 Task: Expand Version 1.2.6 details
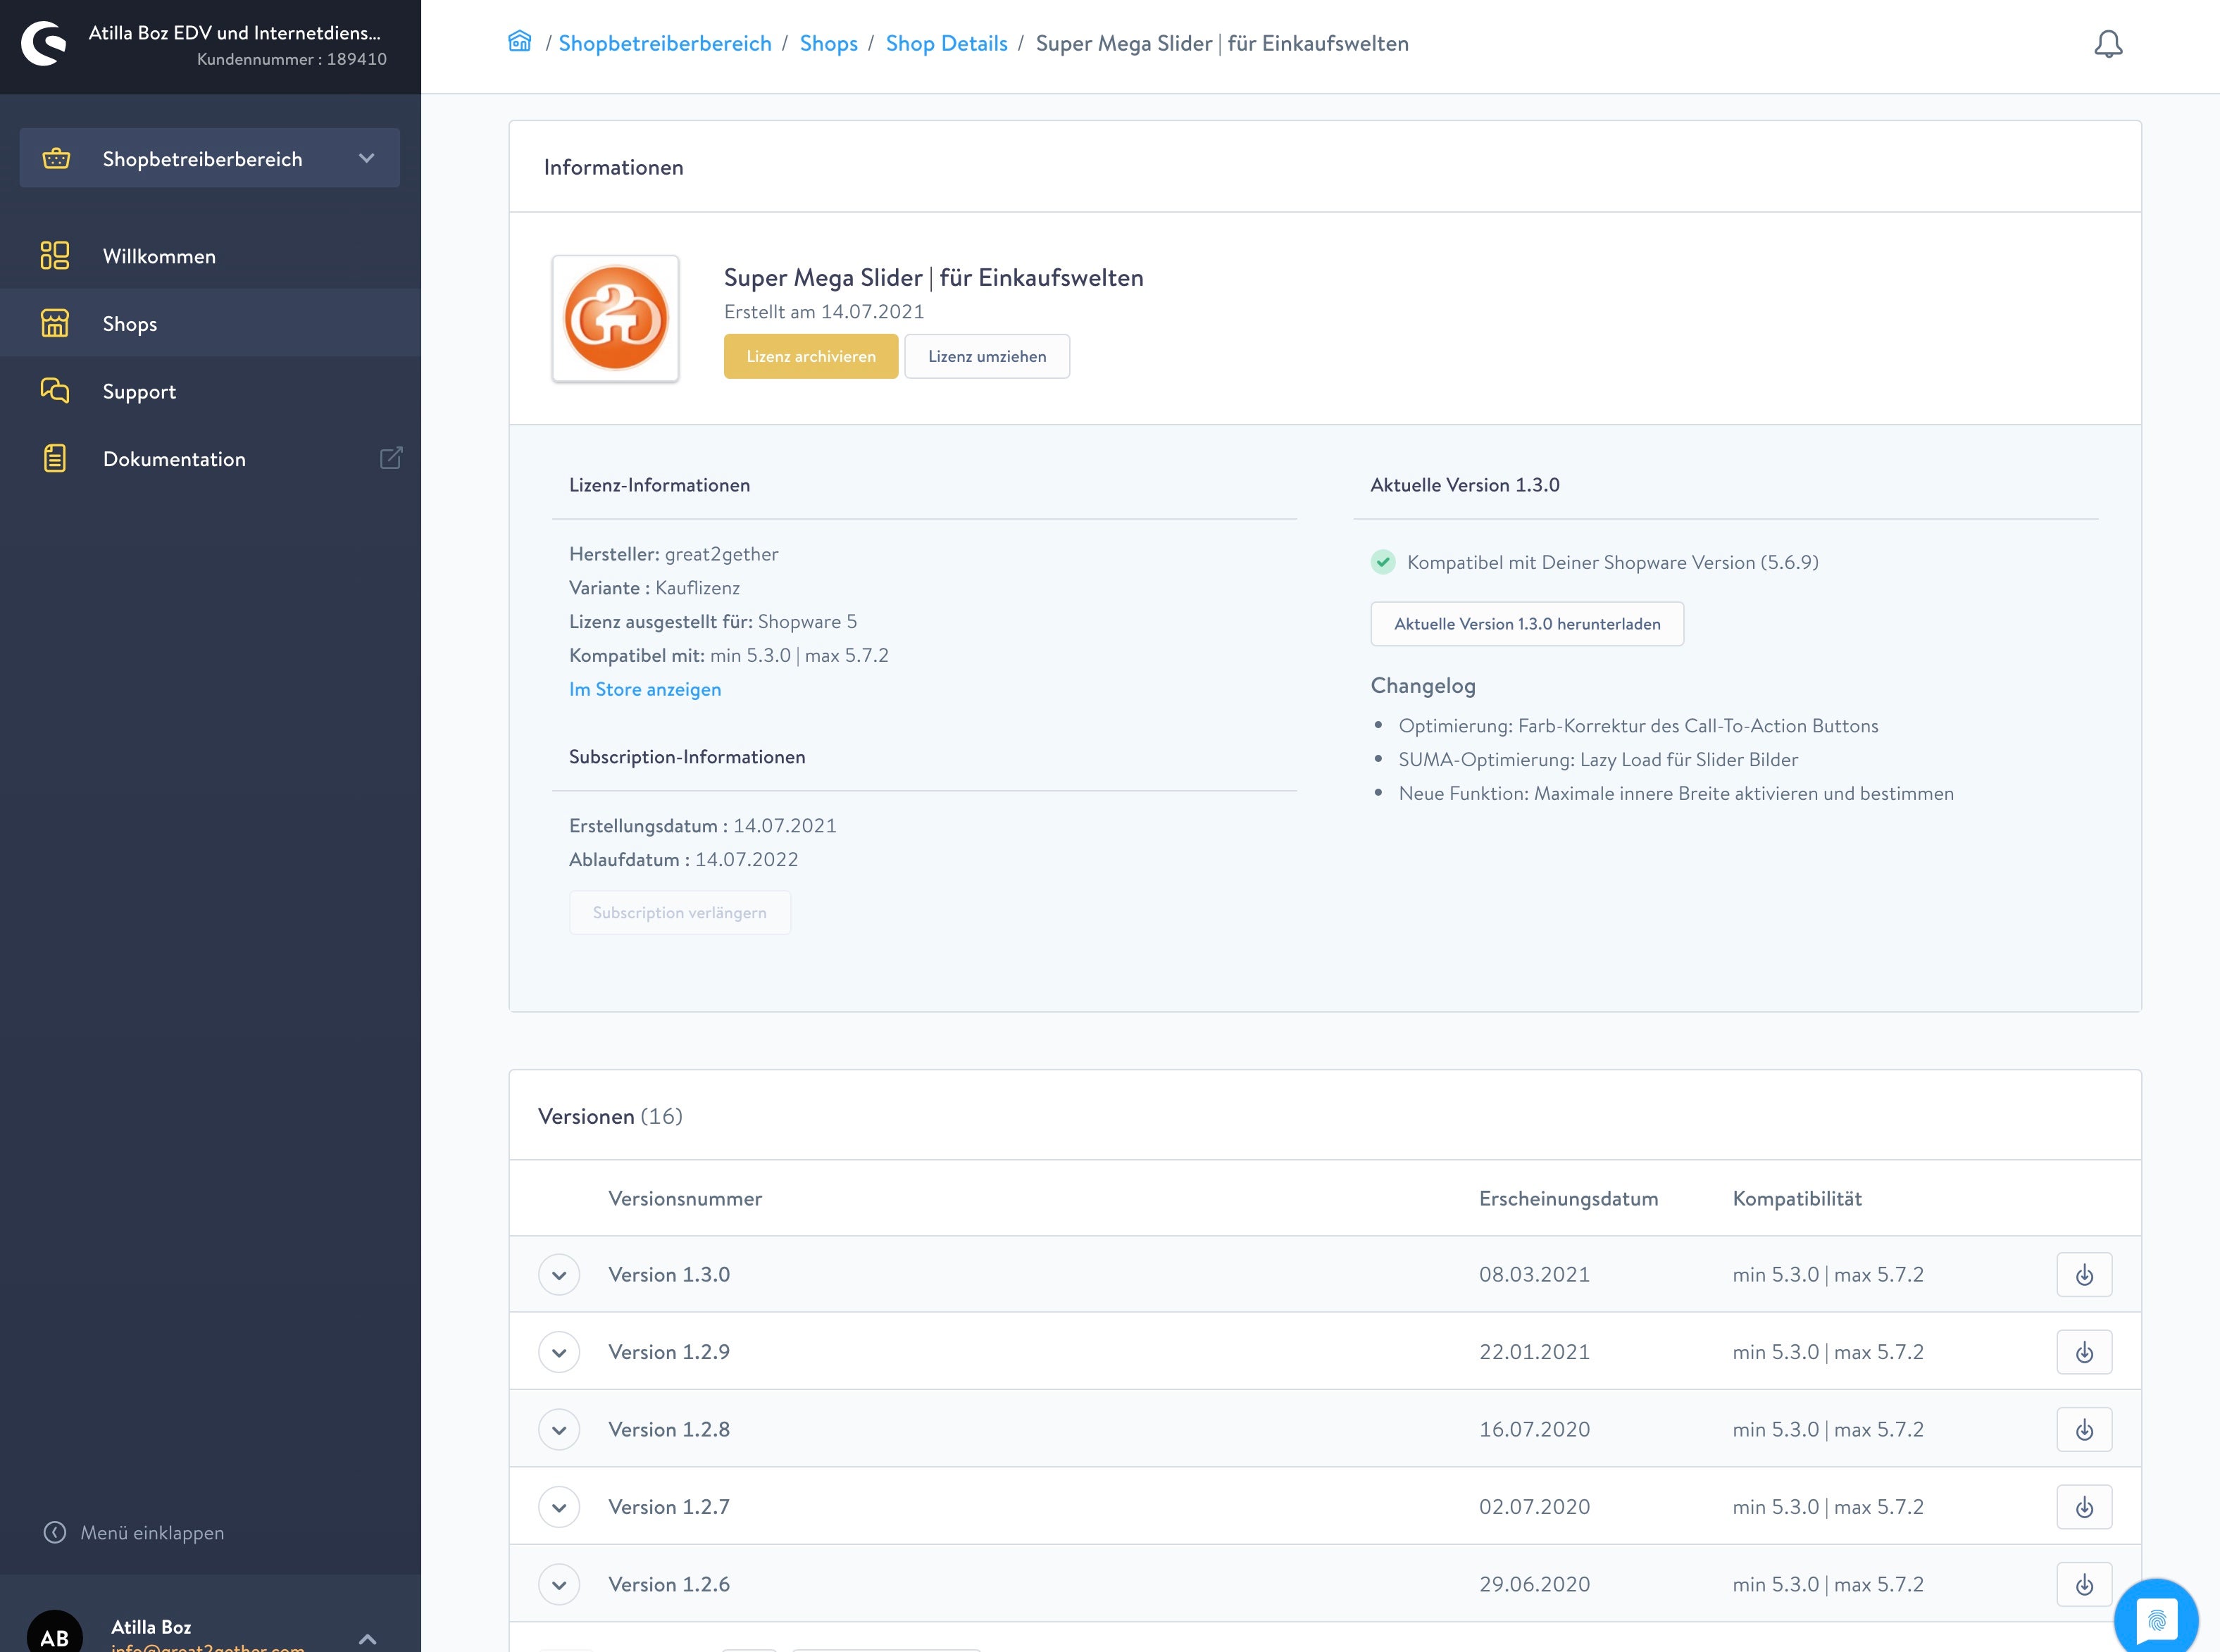coord(559,1585)
